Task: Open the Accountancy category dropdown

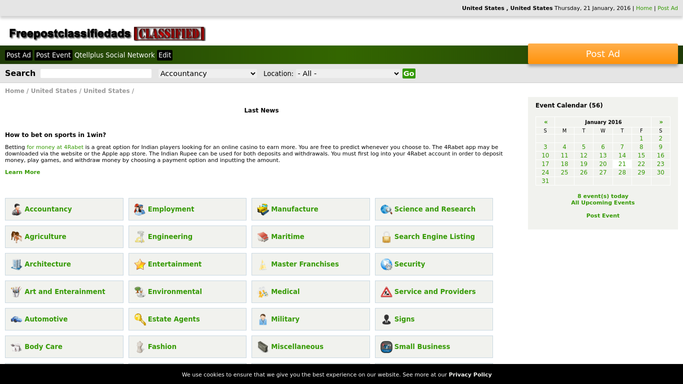Action: coord(207,74)
